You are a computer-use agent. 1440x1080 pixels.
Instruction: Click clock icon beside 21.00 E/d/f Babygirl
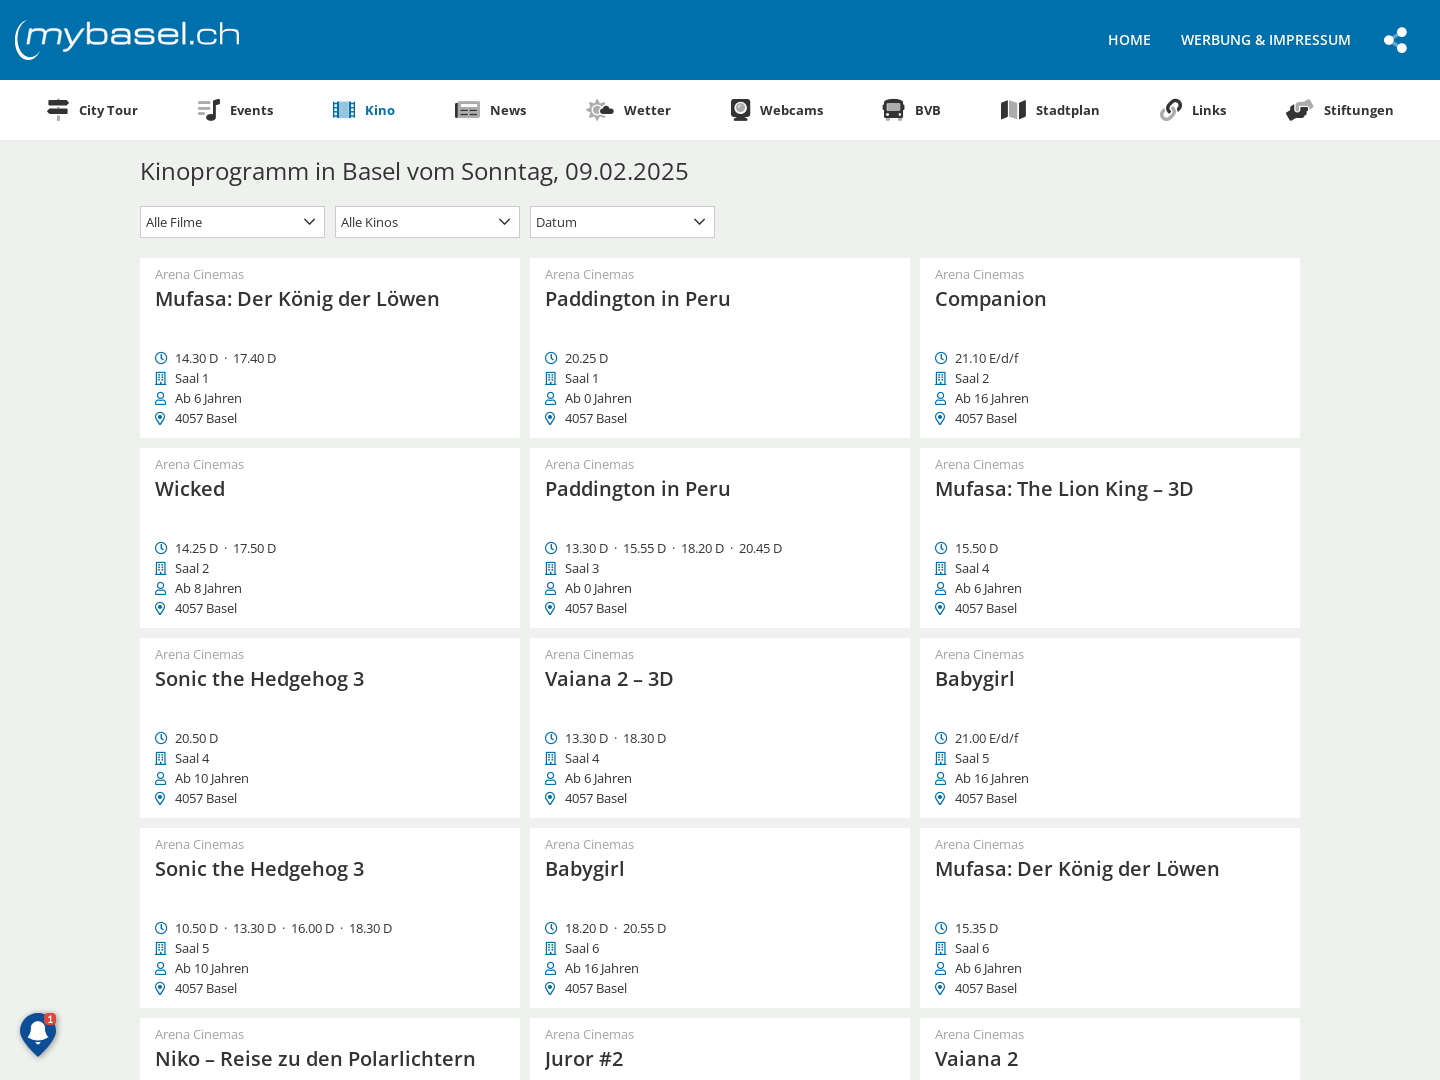tap(940, 738)
